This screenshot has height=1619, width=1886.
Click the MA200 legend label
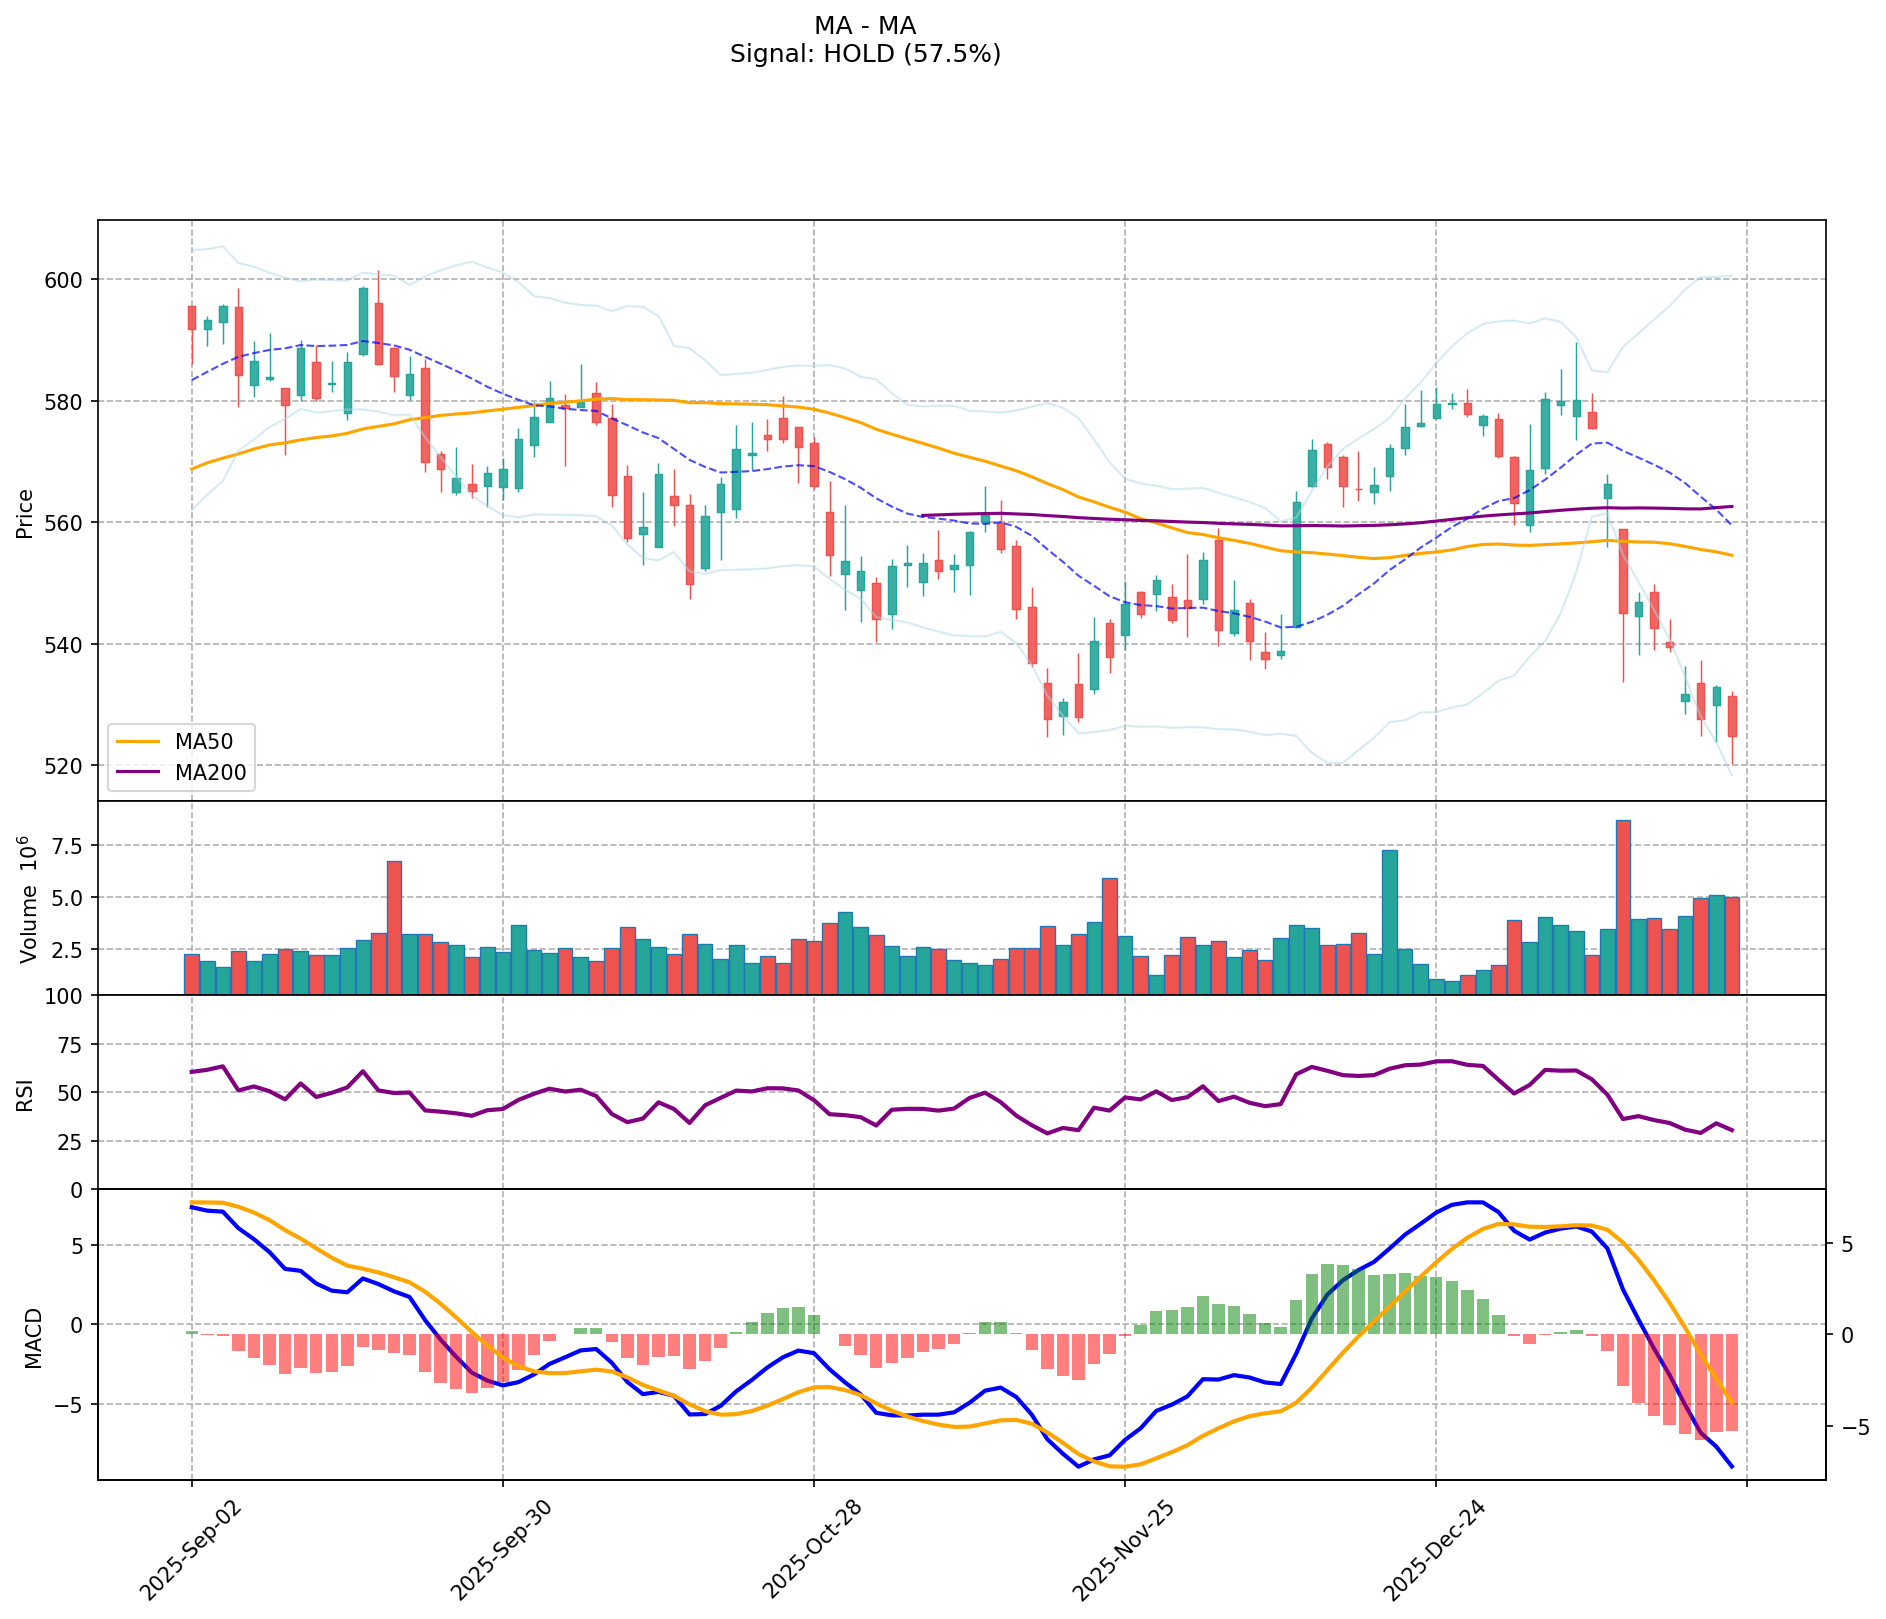coord(210,772)
